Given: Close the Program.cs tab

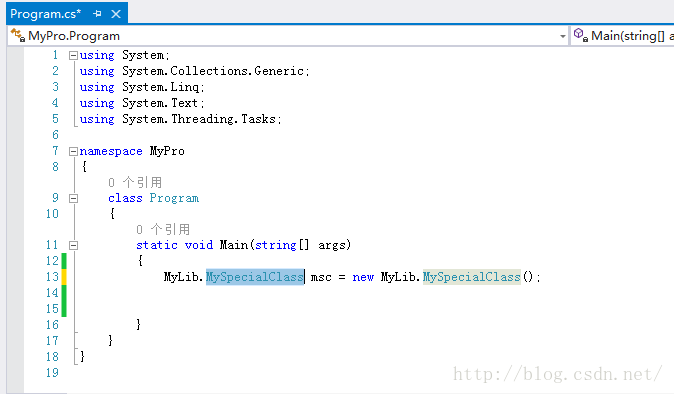Looking at the screenshot, I should pyautogui.click(x=116, y=14).
